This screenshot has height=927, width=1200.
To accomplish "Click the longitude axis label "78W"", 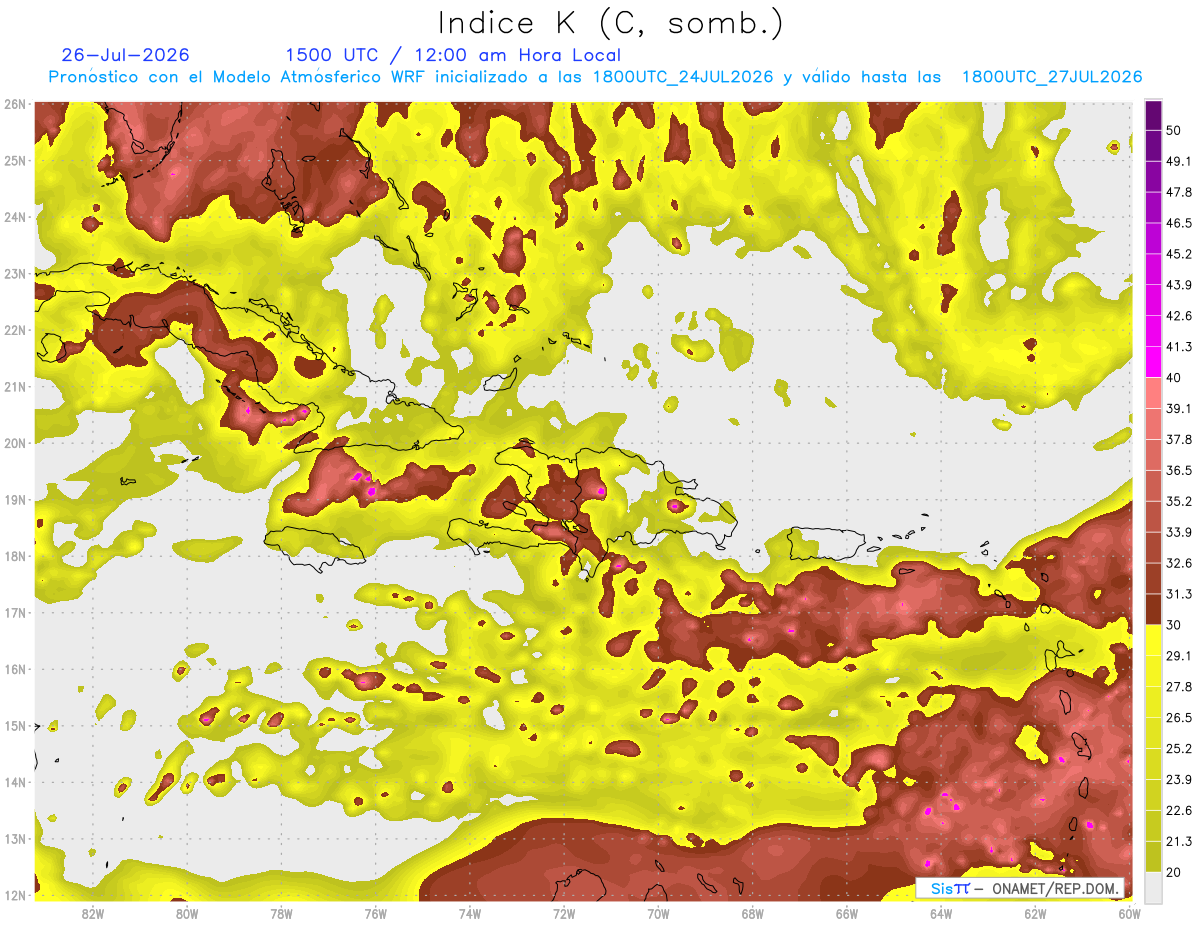I will coord(281,914).
